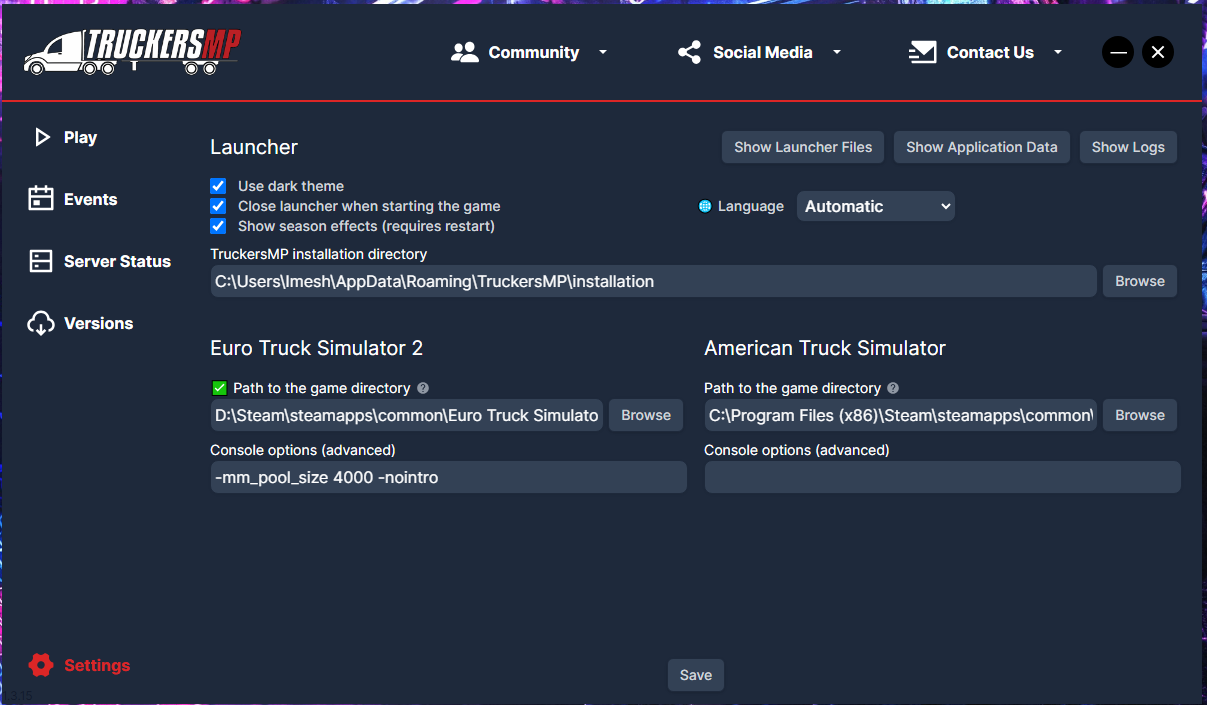1207x705 pixels.
Task: Uncheck Show season effects option
Action: point(218,226)
